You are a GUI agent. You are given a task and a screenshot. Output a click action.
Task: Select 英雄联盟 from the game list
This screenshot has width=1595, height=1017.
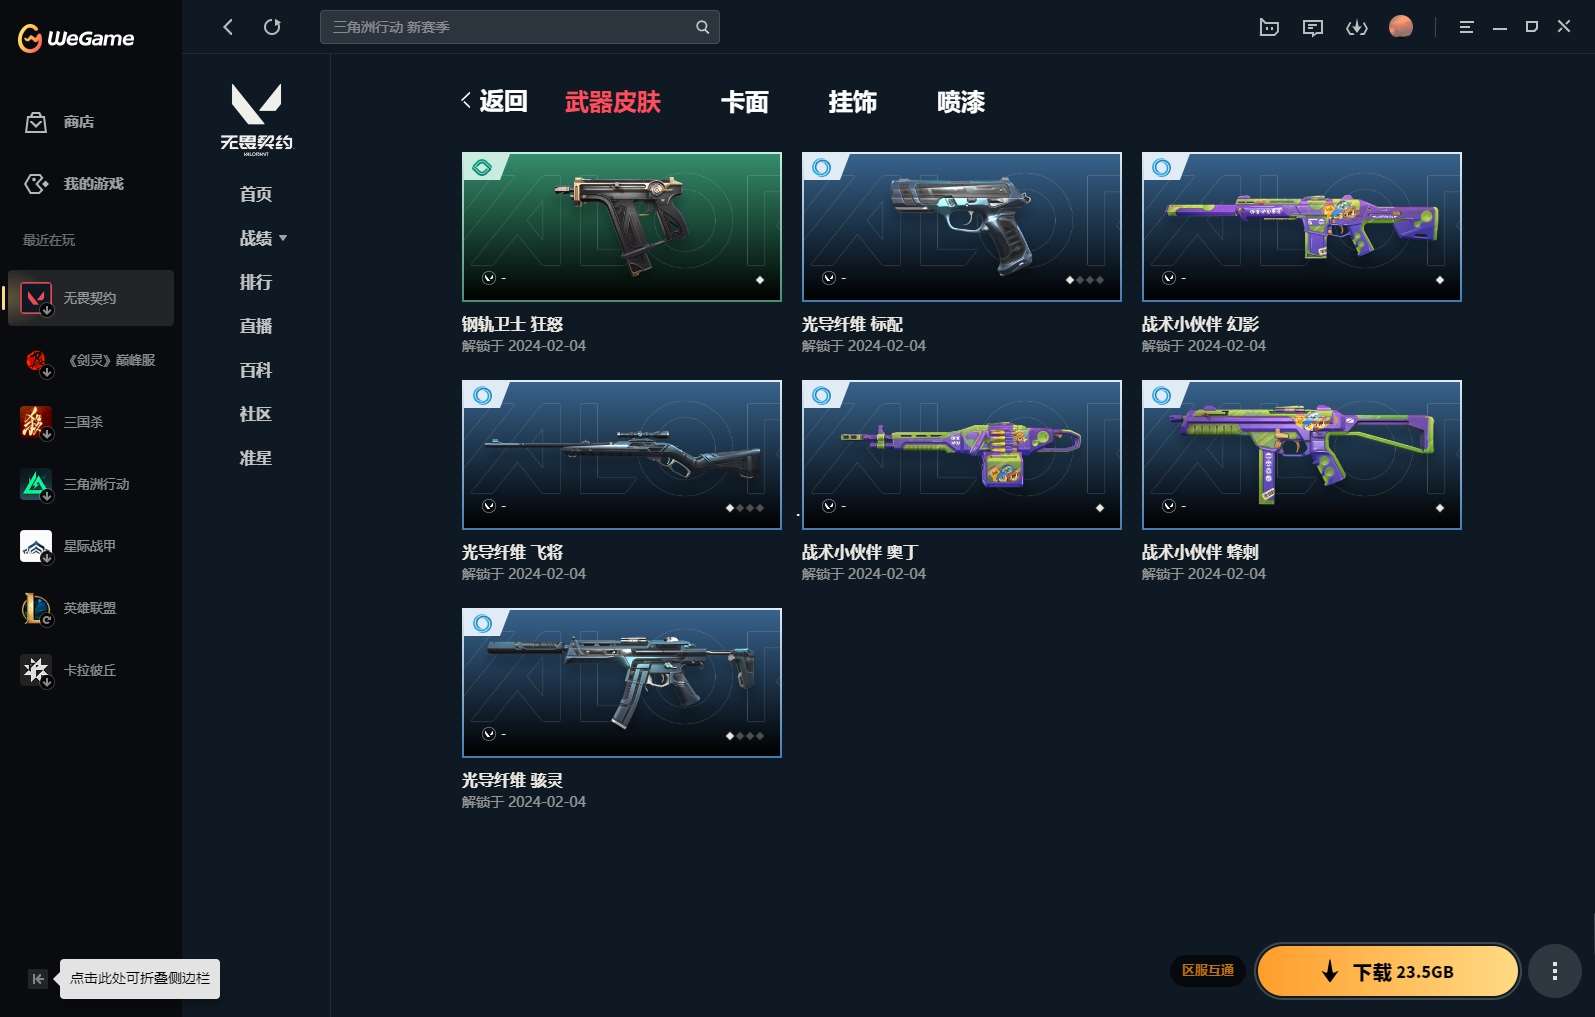89,608
